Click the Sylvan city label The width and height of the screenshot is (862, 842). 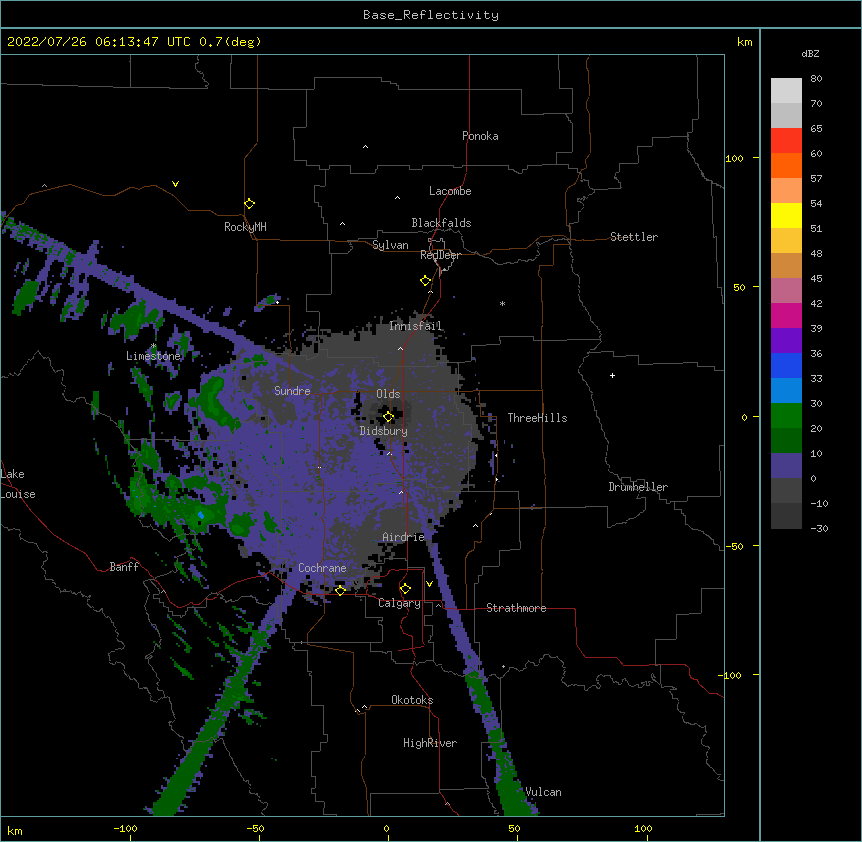pos(390,245)
